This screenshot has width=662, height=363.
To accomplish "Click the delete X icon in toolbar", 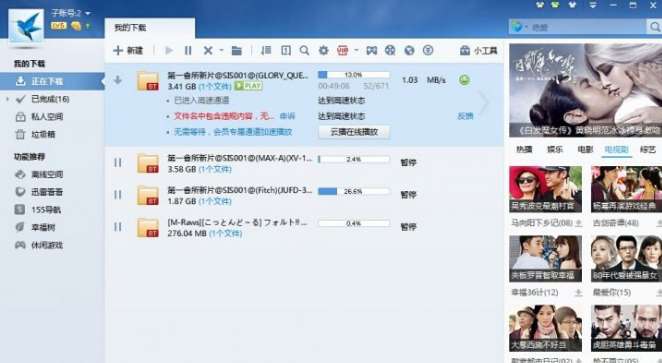I will point(208,51).
